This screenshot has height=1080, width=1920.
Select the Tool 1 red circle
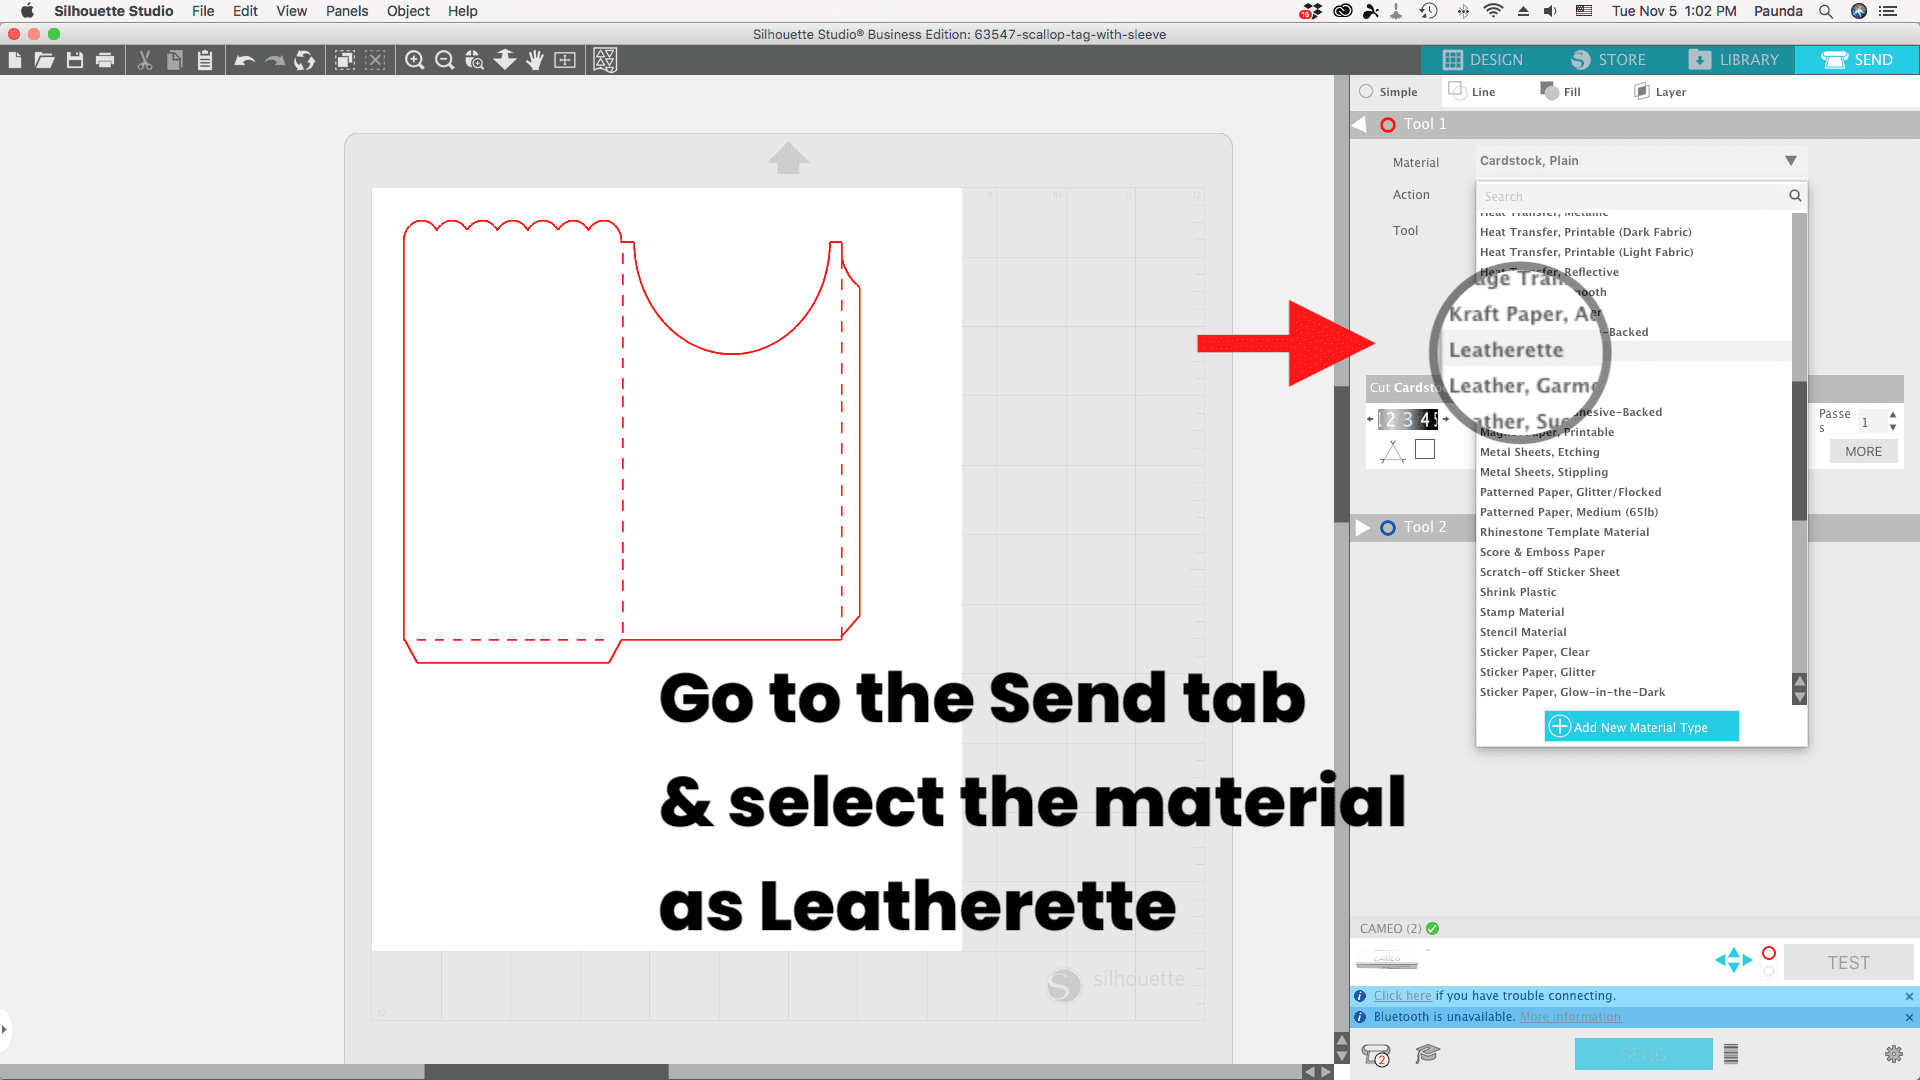point(1388,125)
